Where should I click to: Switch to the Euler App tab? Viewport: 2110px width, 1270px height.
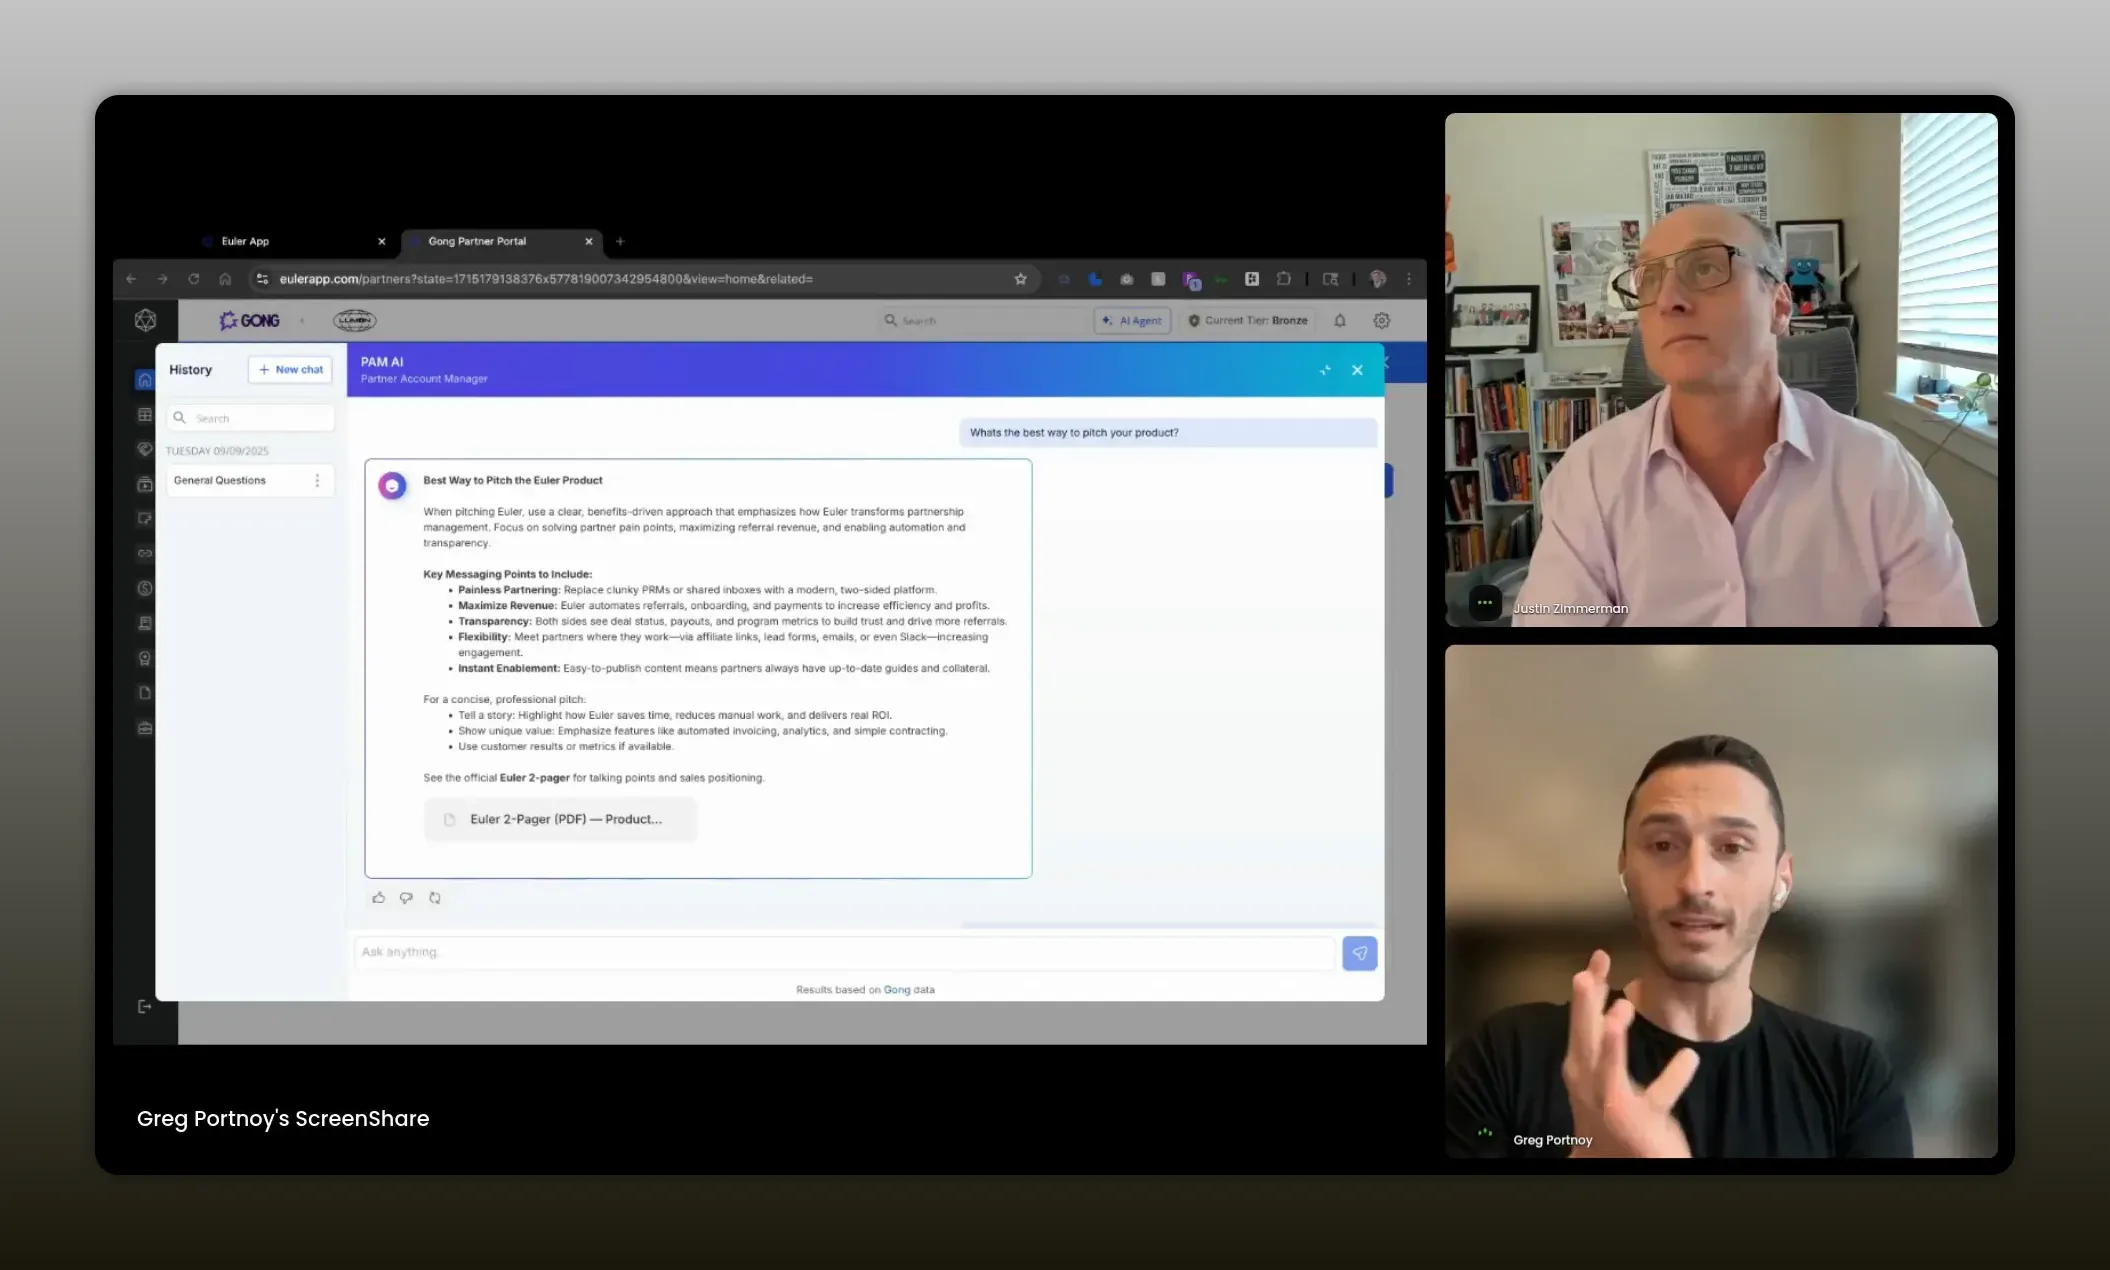243,241
